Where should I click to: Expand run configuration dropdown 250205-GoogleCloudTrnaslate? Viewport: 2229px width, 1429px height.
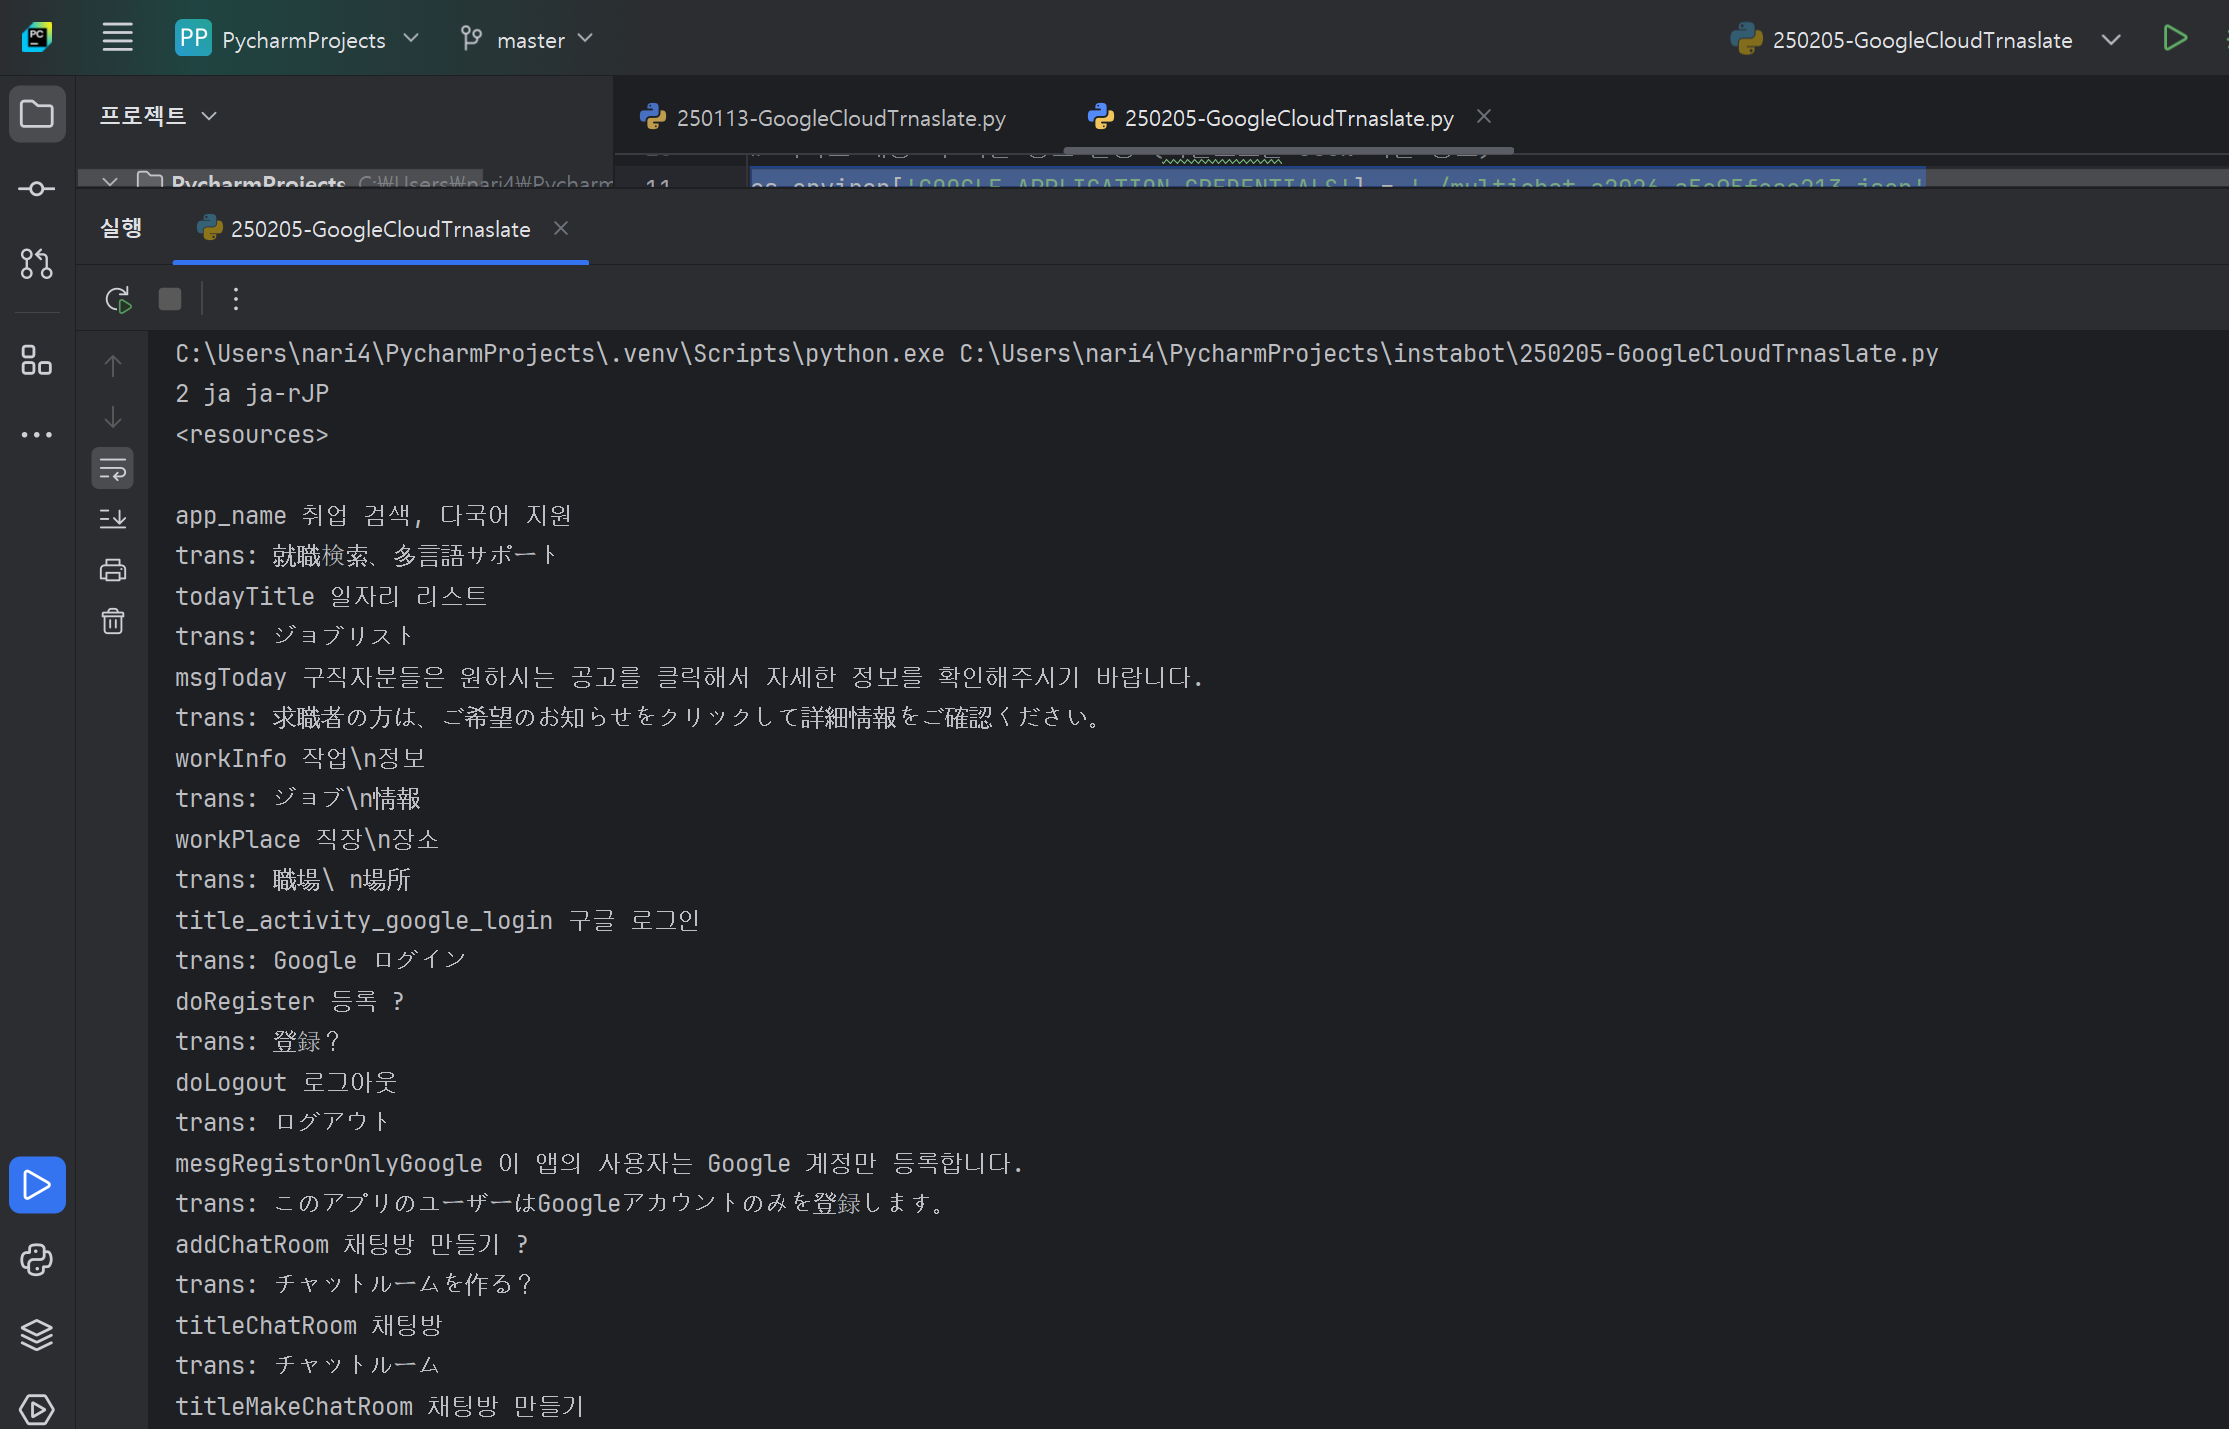coord(2111,40)
